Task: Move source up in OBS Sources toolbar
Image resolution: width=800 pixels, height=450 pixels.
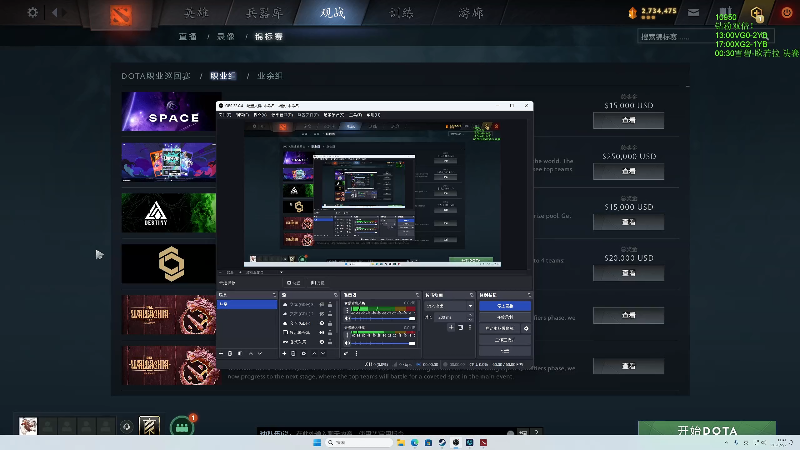Action: click(314, 354)
